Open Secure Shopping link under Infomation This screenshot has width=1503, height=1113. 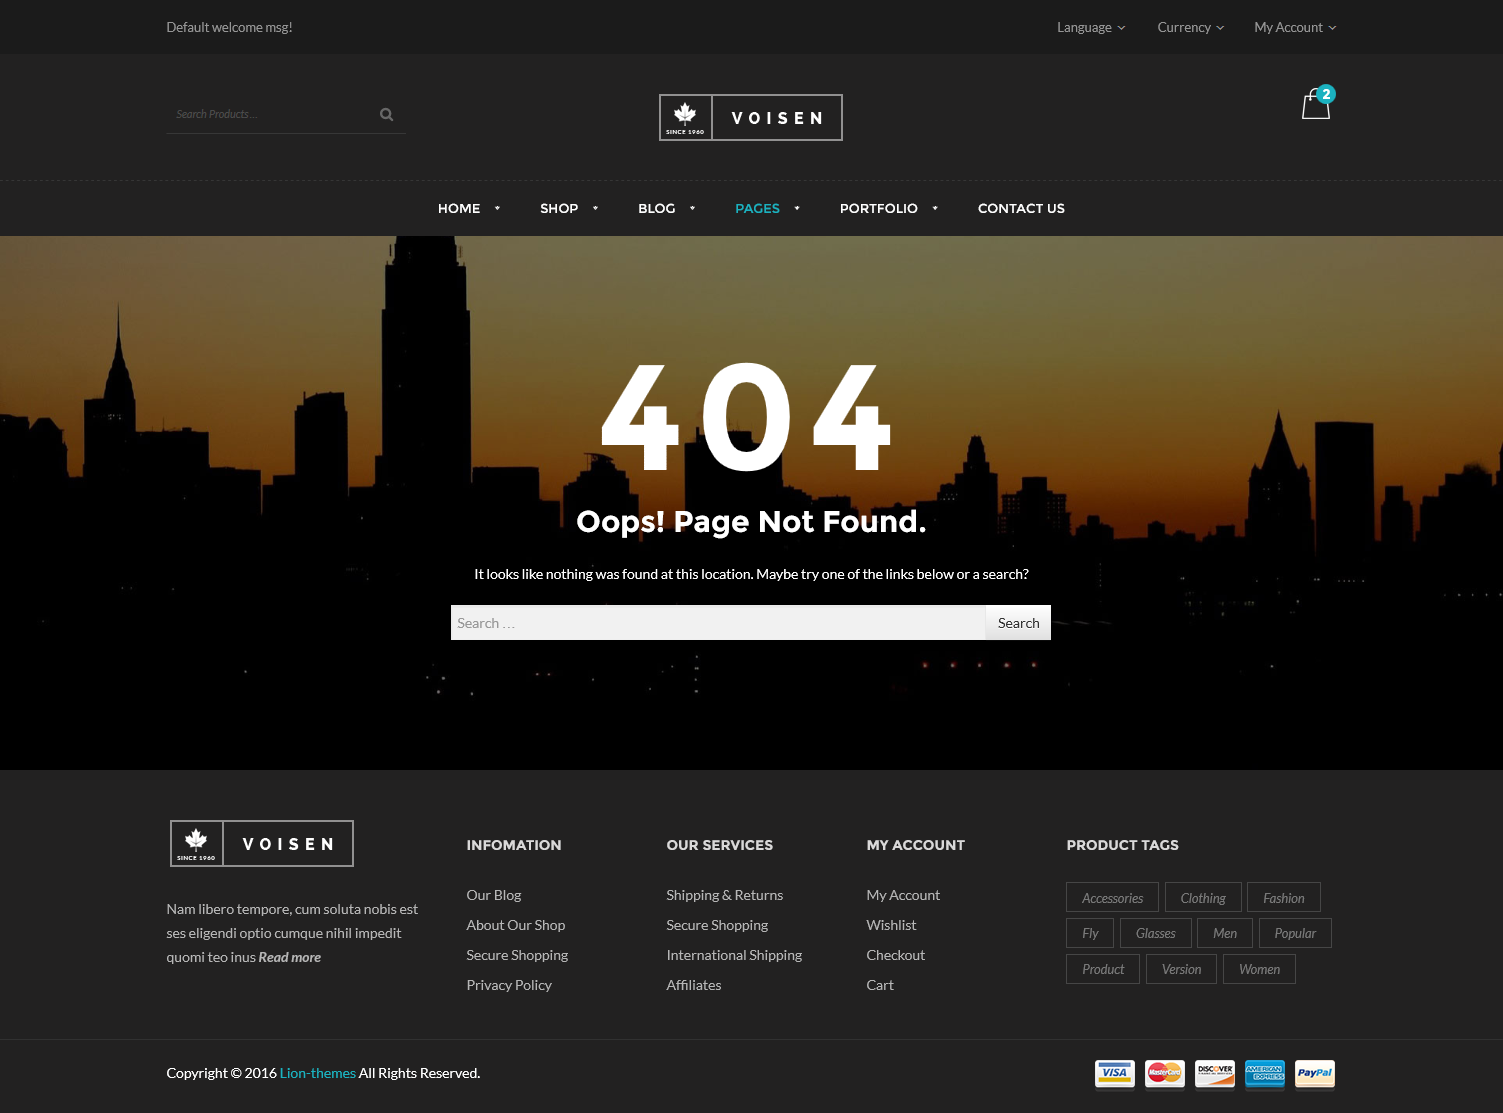(517, 955)
